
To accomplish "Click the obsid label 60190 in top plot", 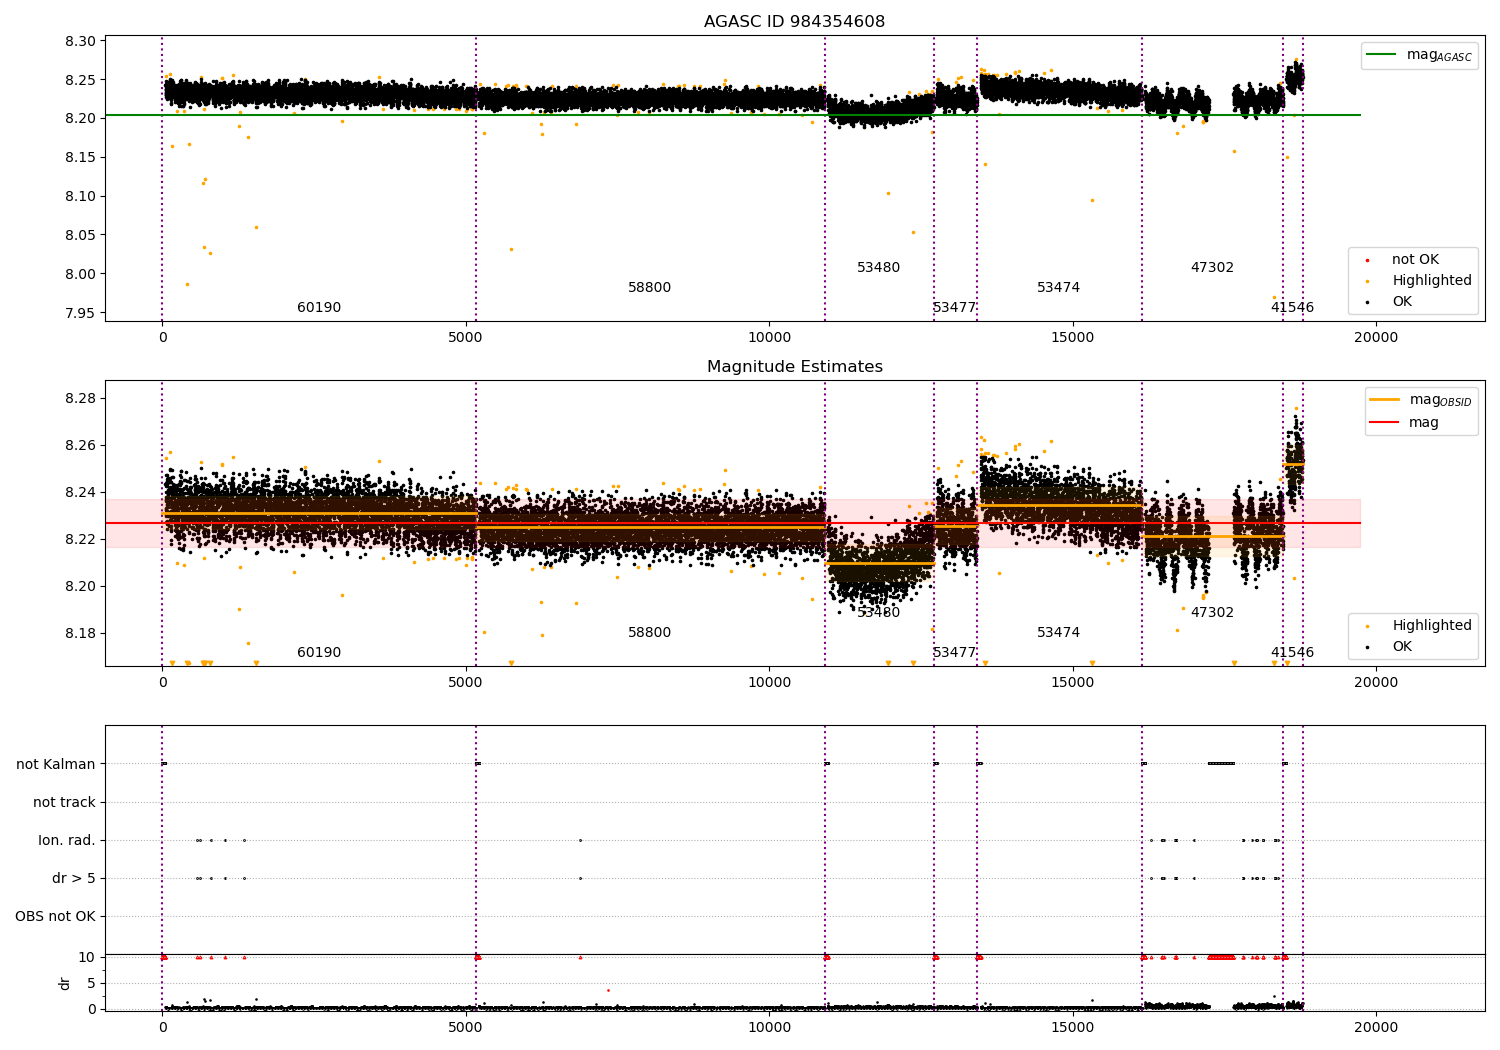I will click(319, 308).
